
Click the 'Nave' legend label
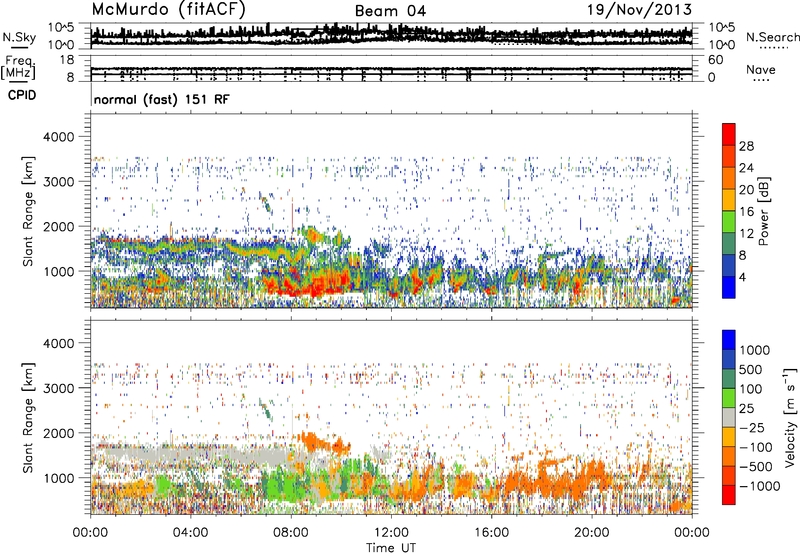pos(761,70)
